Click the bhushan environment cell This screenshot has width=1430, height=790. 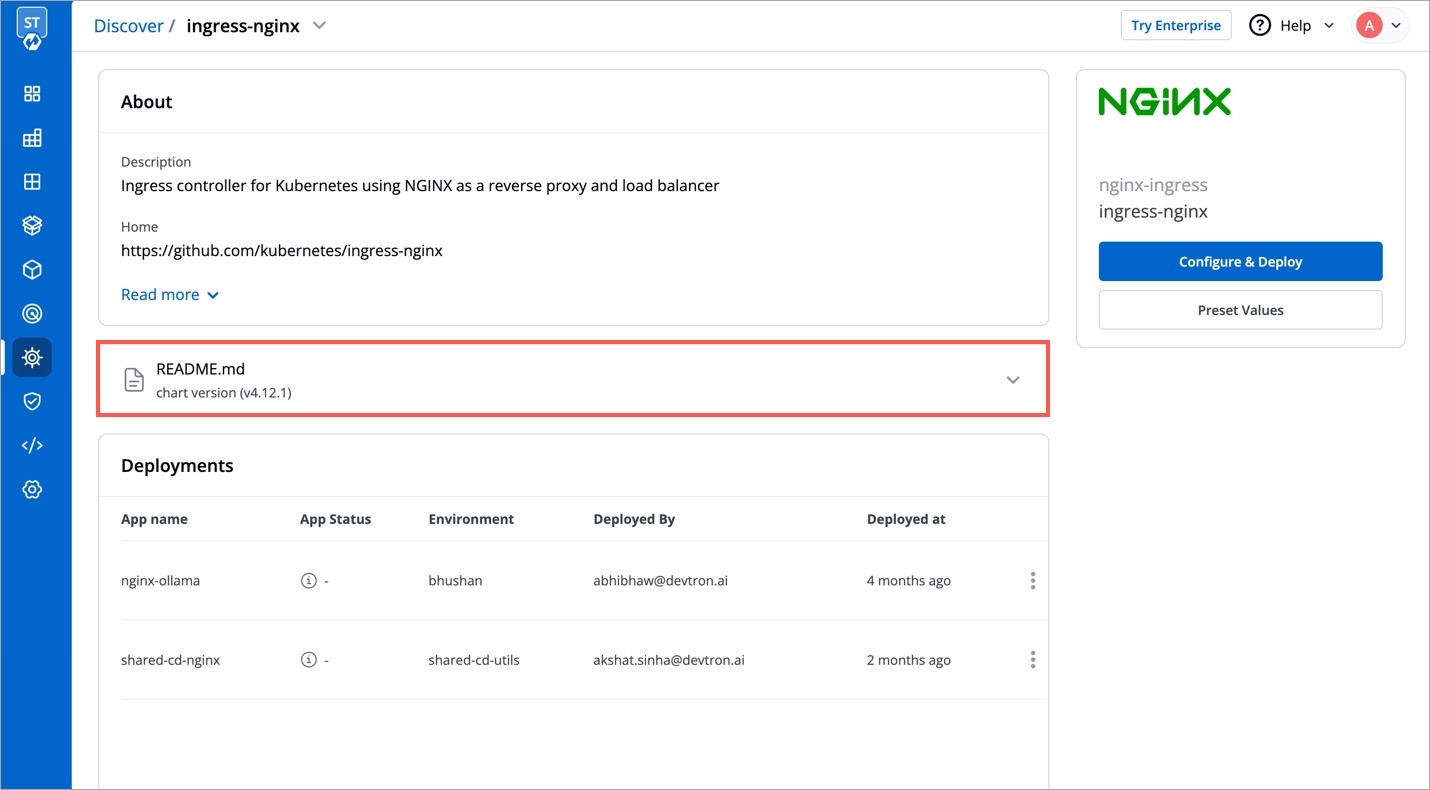(455, 581)
